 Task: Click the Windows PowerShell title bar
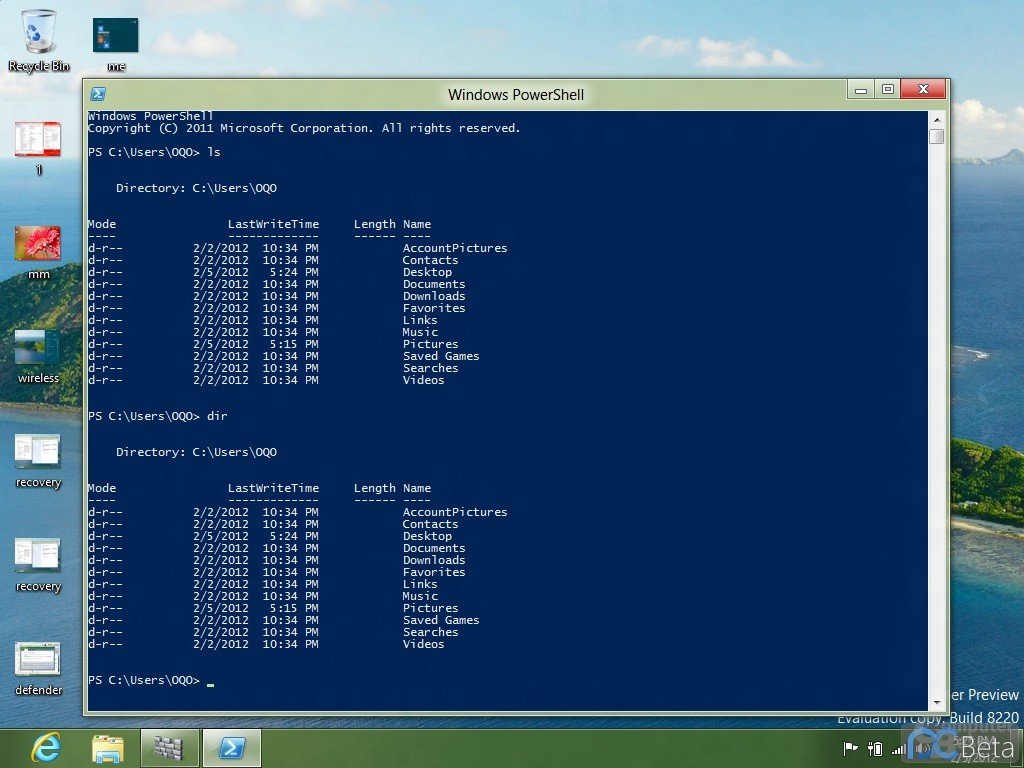pos(515,94)
